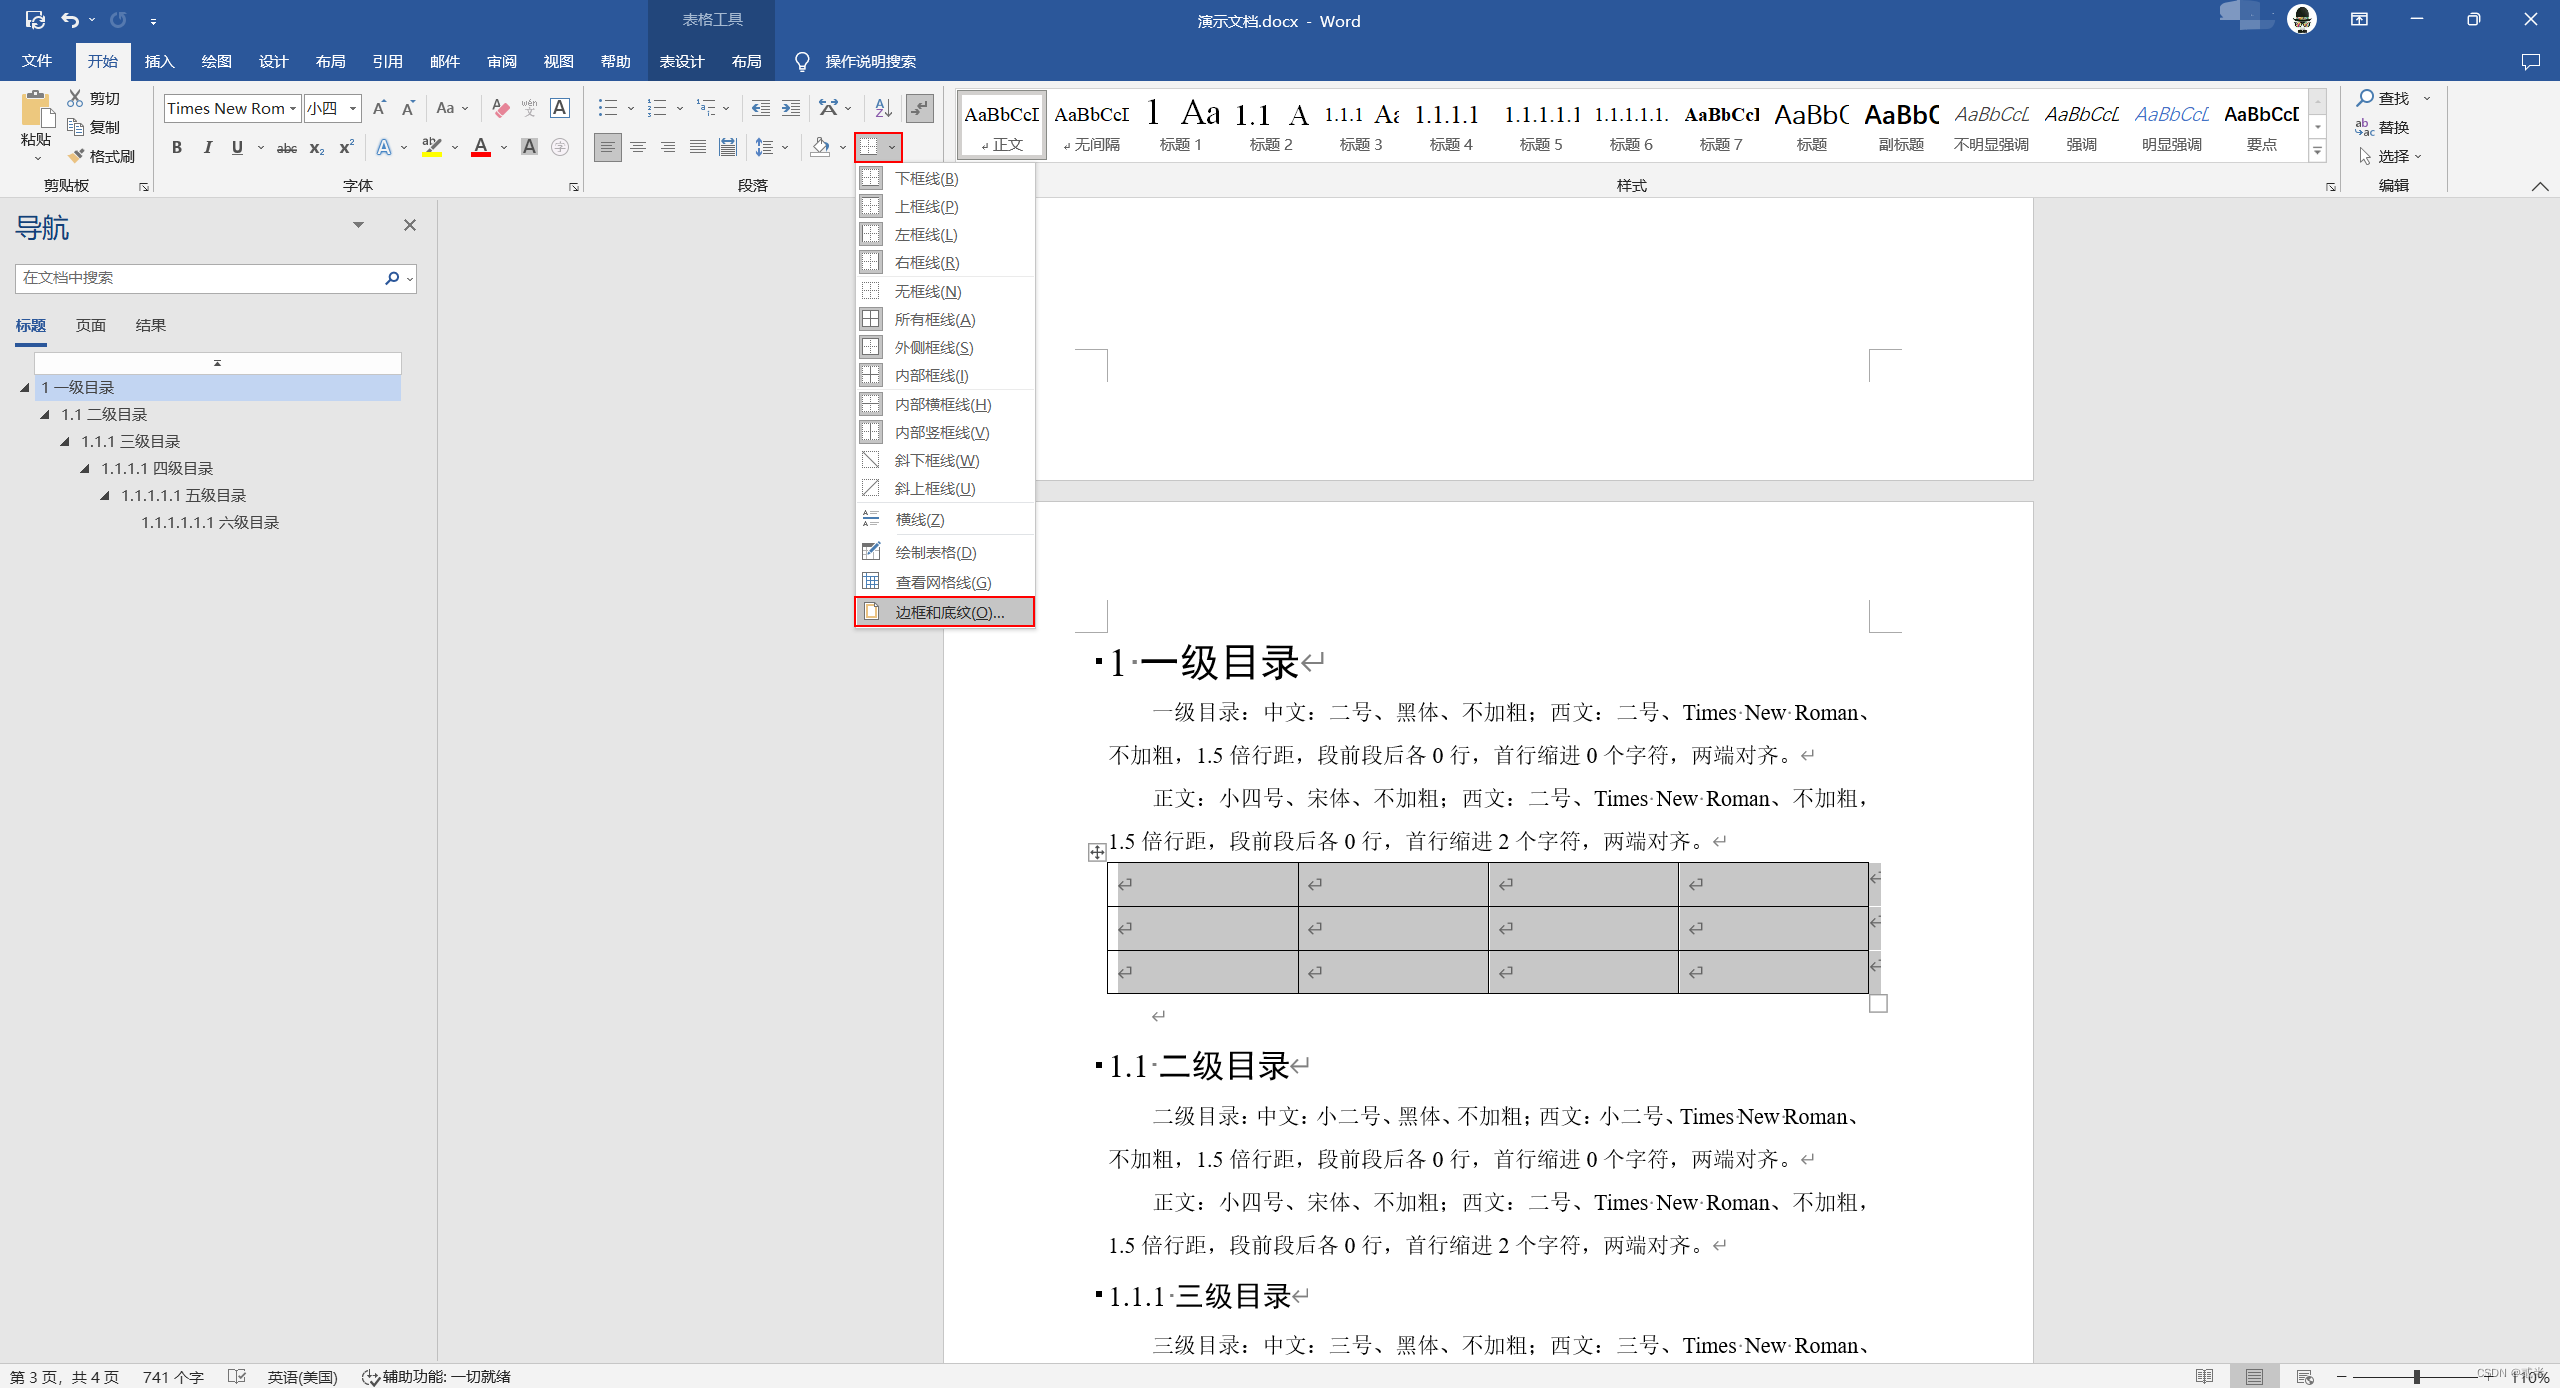Apply Italic formatting

(x=207, y=148)
